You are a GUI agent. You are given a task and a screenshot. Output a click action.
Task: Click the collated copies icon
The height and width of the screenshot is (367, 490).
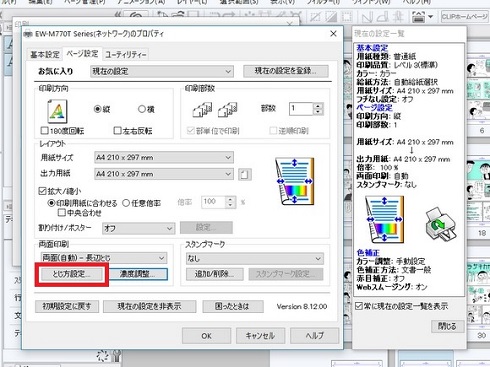coord(202,110)
